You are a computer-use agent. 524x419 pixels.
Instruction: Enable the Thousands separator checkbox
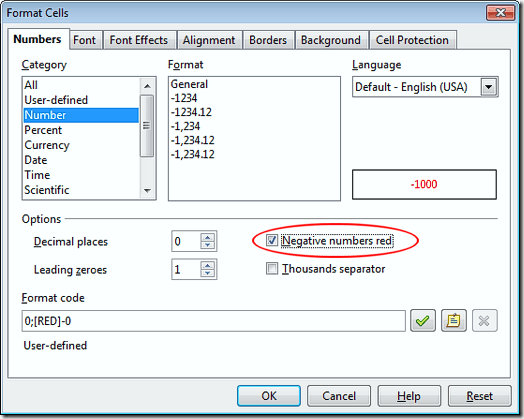pos(272,268)
